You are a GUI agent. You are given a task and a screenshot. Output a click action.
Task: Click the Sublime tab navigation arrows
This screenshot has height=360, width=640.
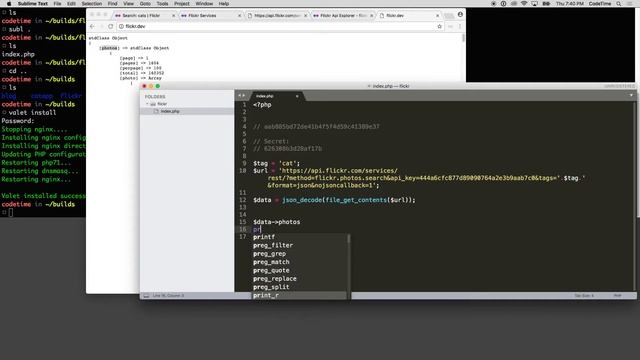[x=242, y=96]
